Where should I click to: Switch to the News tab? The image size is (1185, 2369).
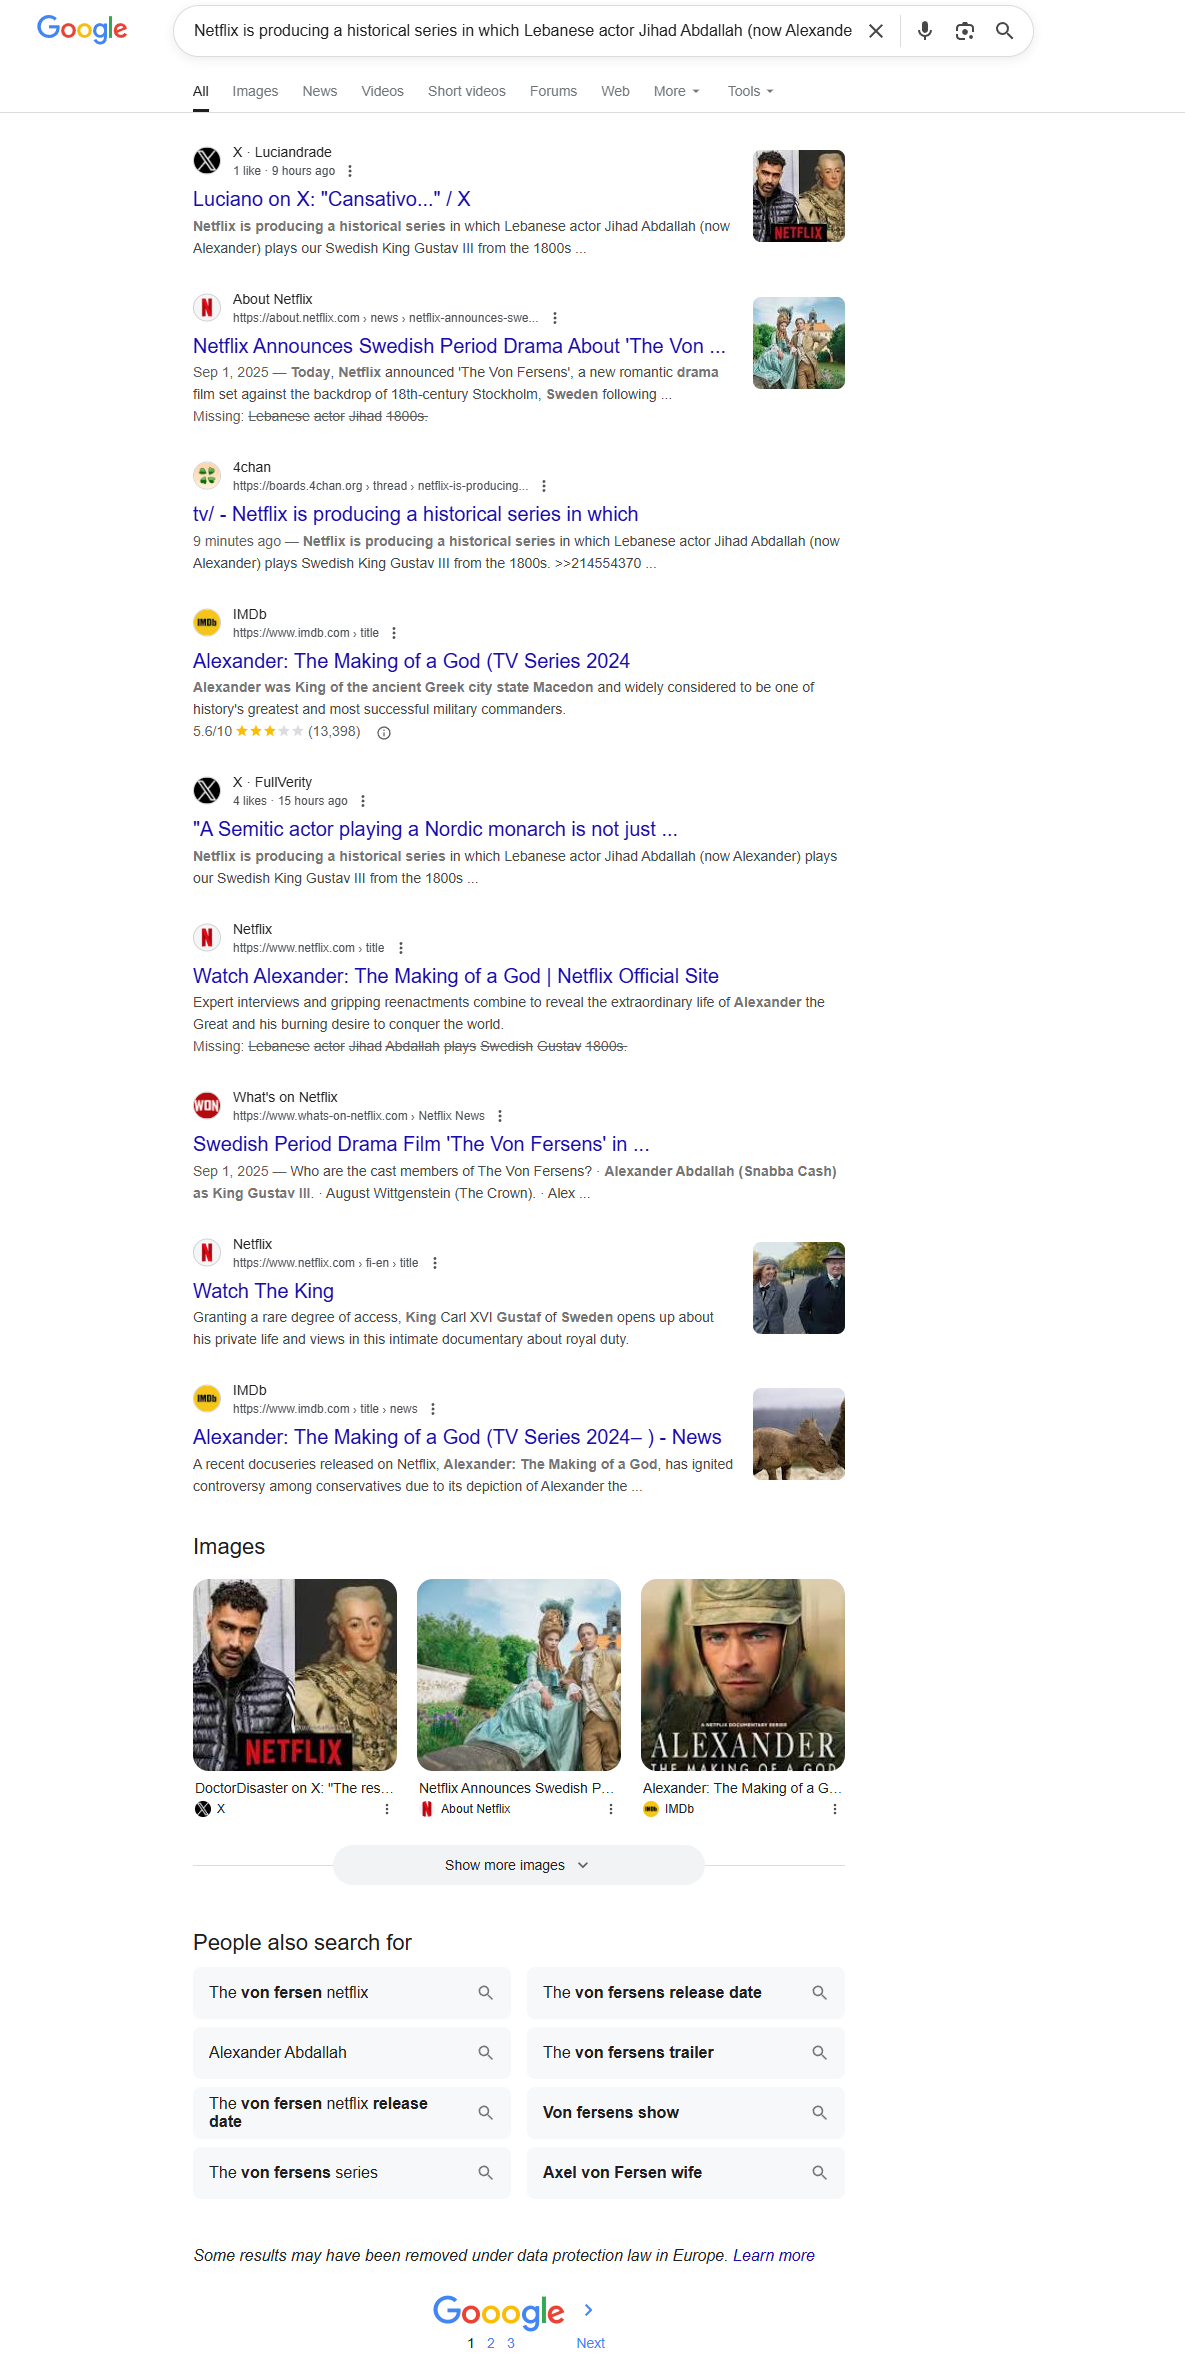320,91
